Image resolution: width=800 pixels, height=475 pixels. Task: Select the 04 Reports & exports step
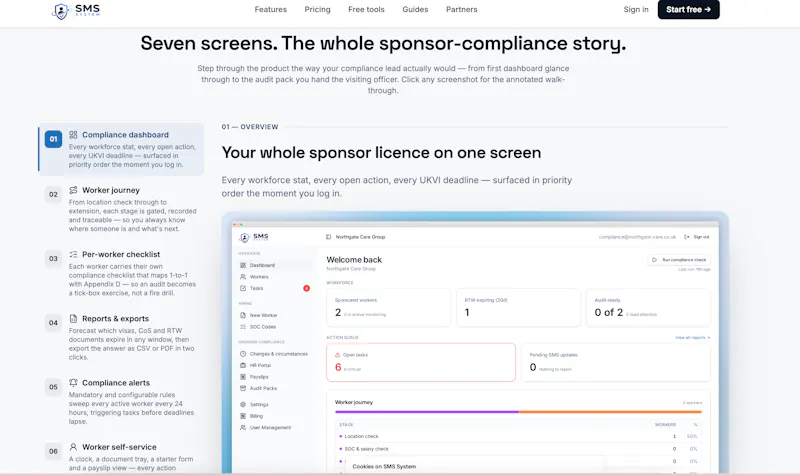[121, 337]
